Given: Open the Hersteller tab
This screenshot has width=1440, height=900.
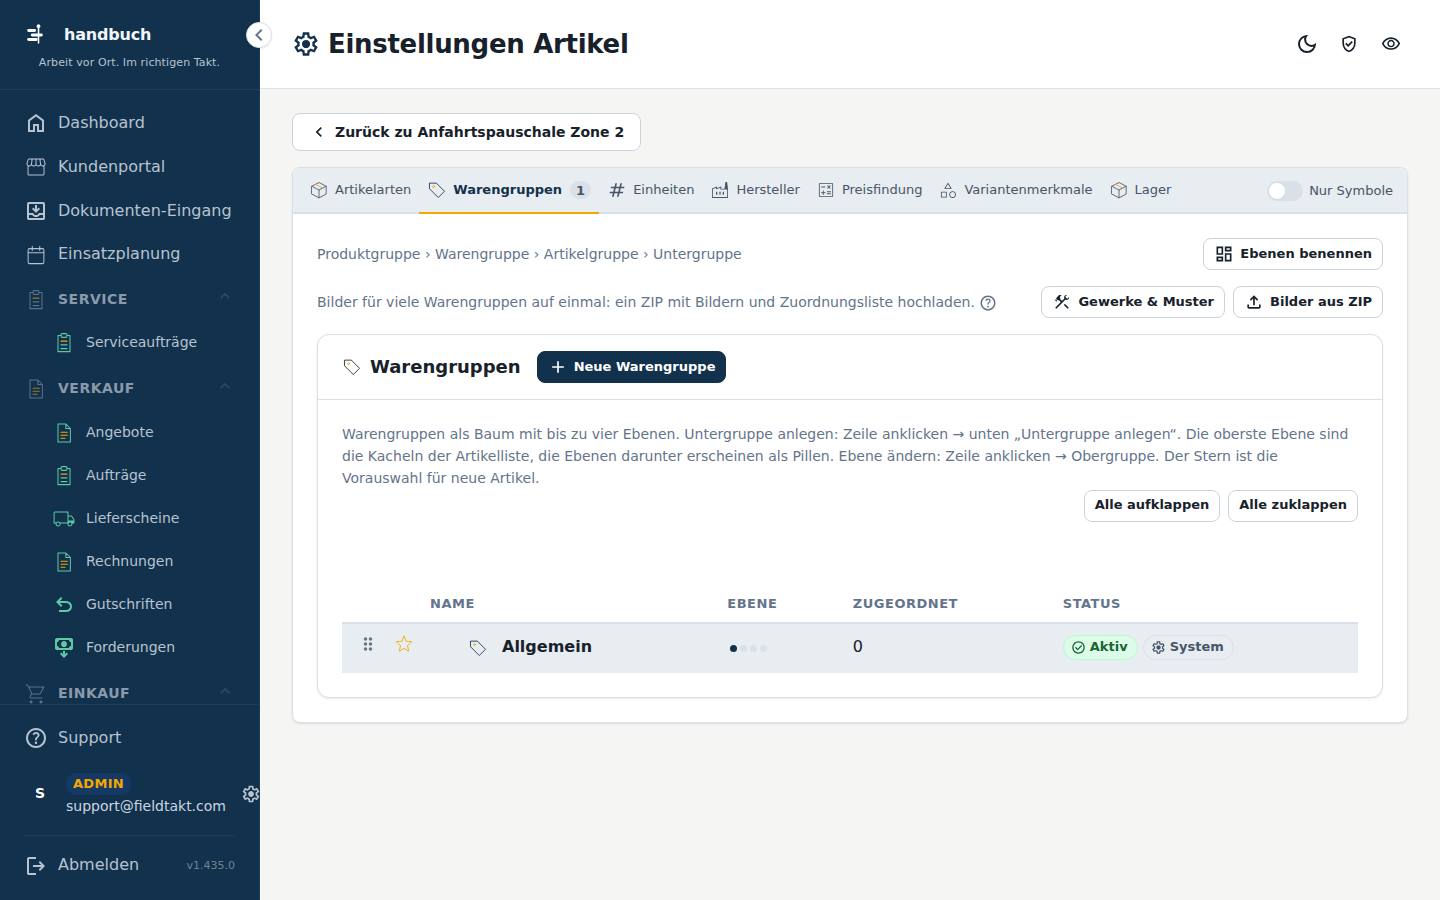Looking at the screenshot, I should [x=756, y=190].
